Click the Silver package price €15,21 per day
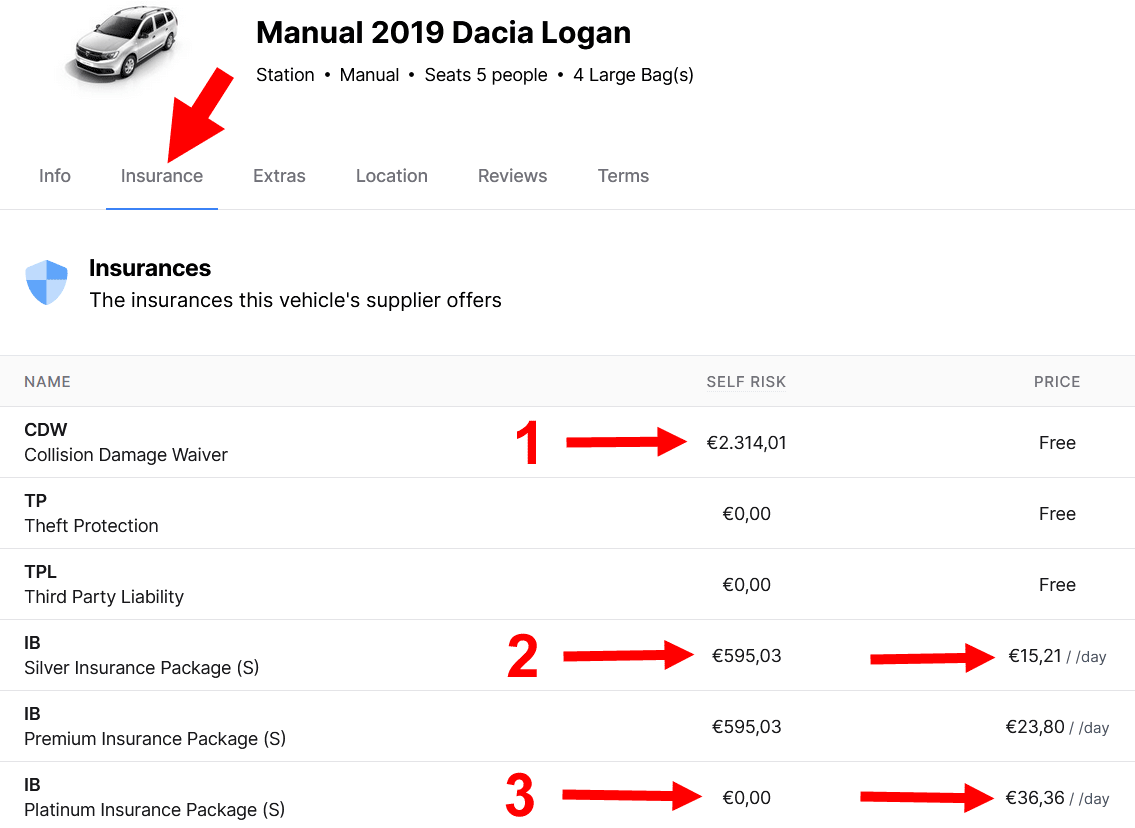 tap(1057, 656)
